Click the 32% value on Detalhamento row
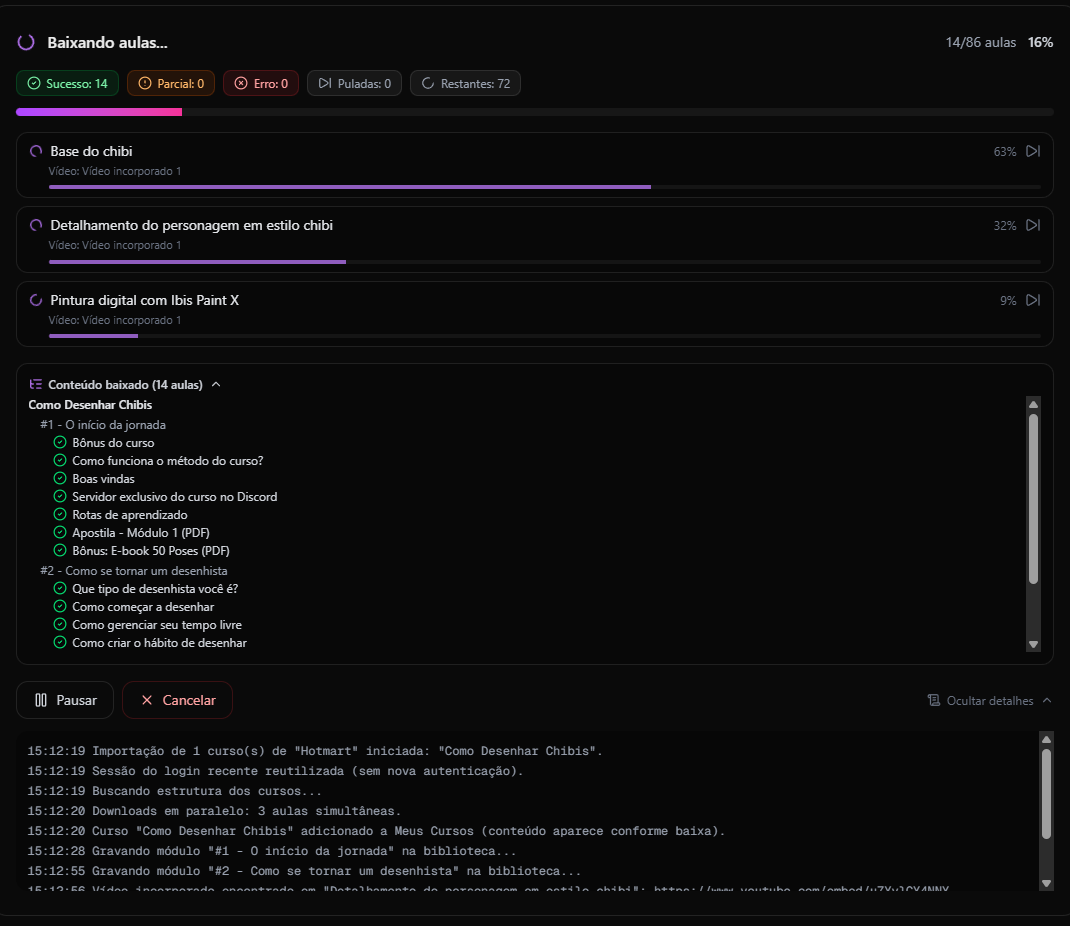This screenshot has width=1070, height=926. click(x=1004, y=226)
